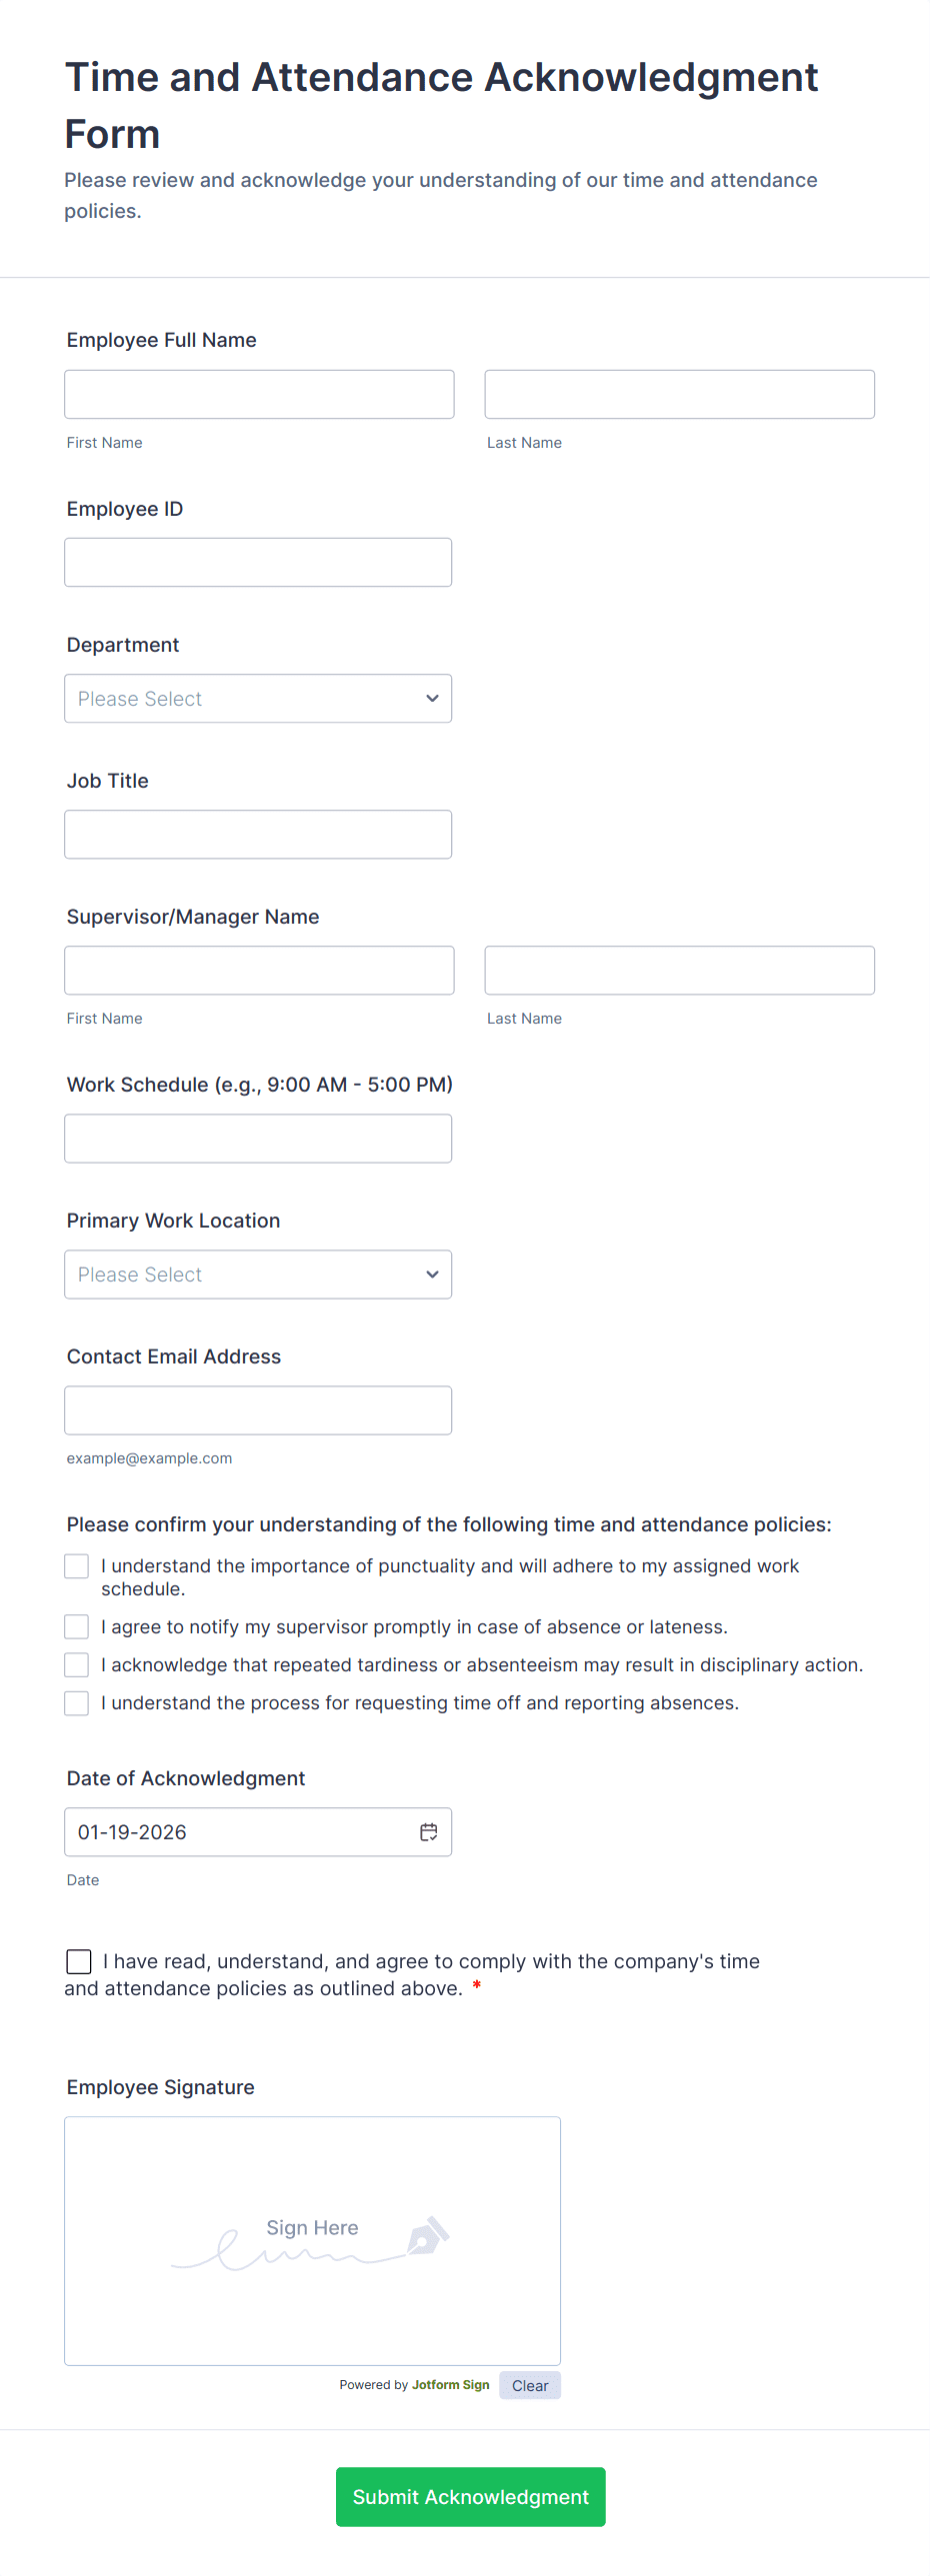Image resolution: width=930 pixels, height=2576 pixels.
Task: Check the punctuality understanding checkbox
Action: coord(77,1566)
